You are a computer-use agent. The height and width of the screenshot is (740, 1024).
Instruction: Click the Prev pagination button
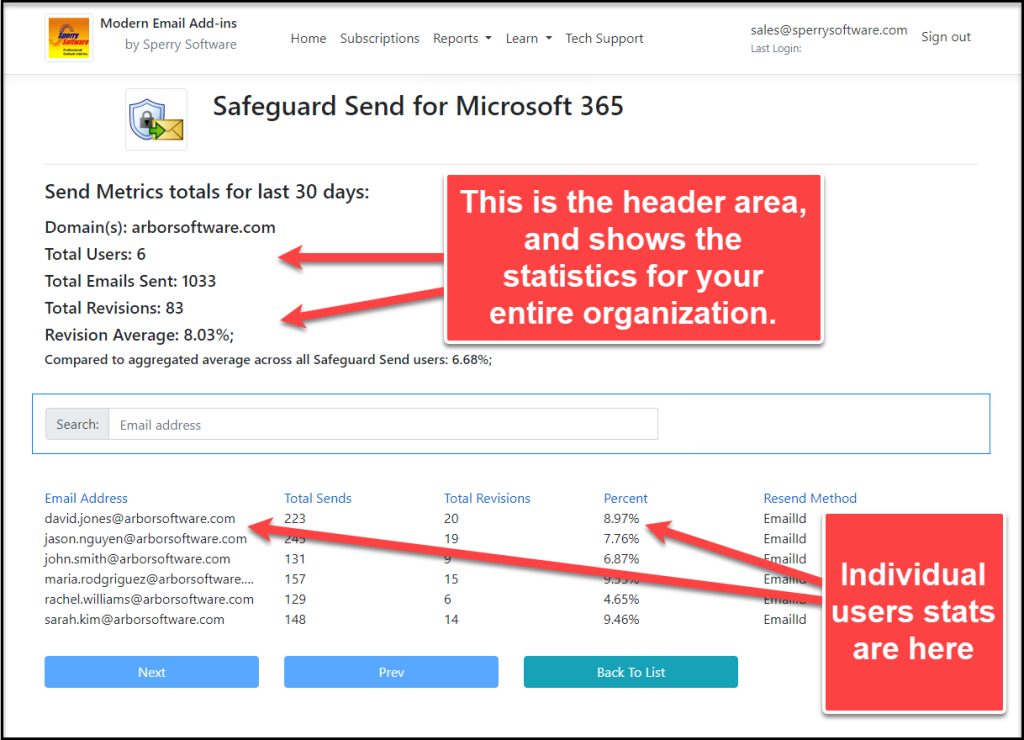[391, 671]
